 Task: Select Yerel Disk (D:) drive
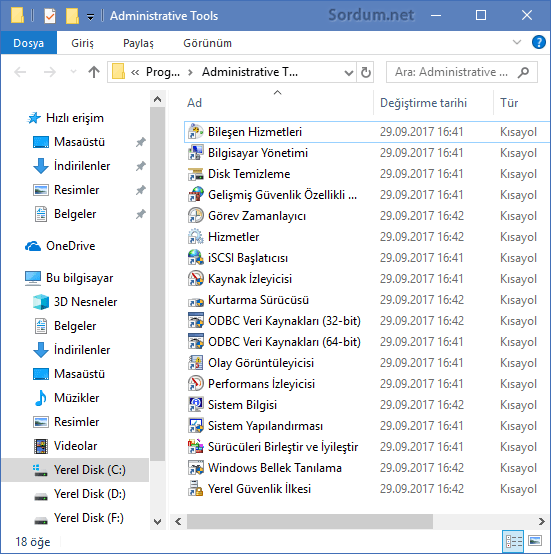(x=79, y=494)
